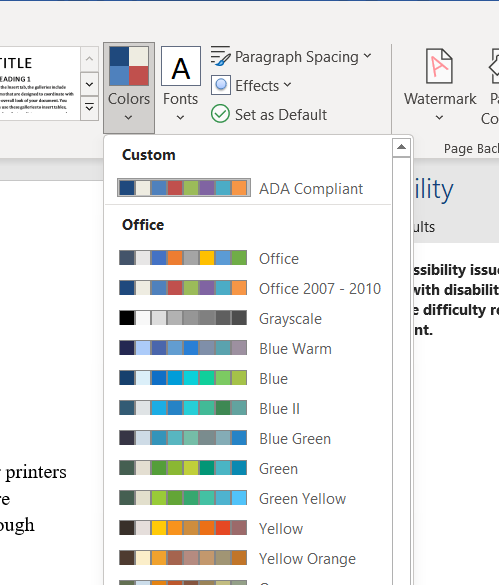
Task: Select the Blue II theme entry
Action: pos(280,409)
